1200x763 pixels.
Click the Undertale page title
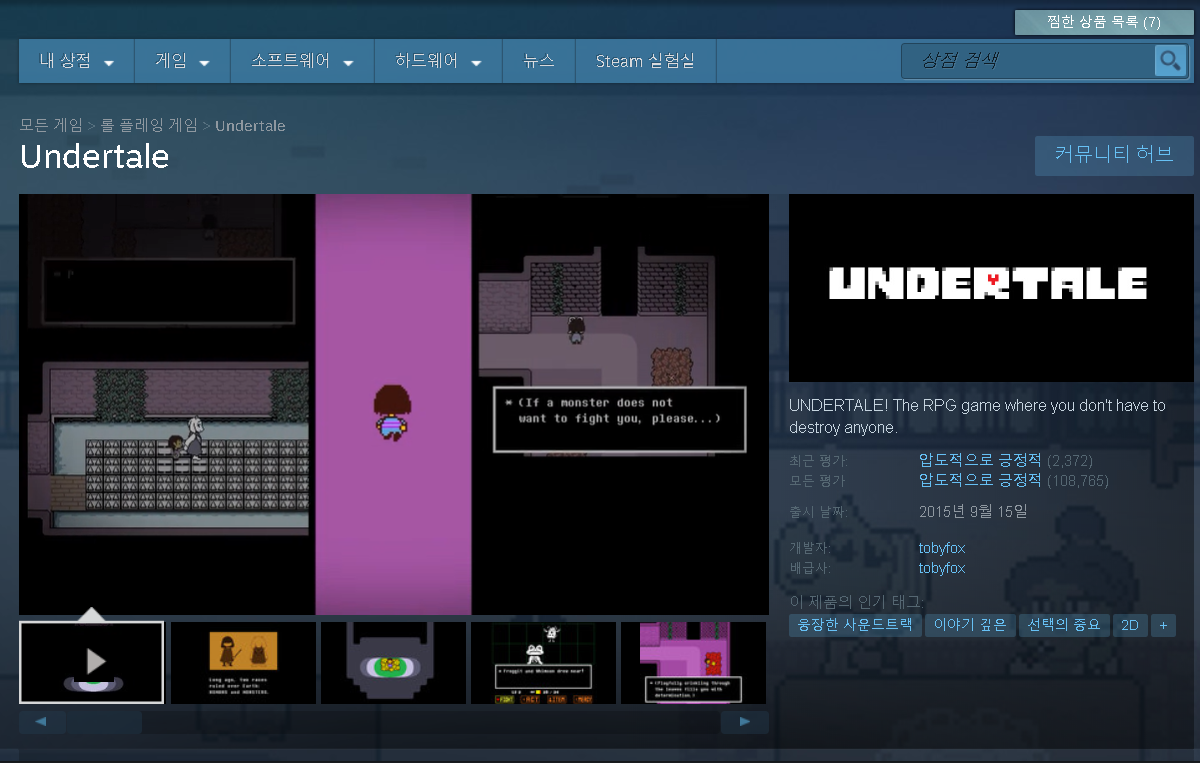point(94,157)
